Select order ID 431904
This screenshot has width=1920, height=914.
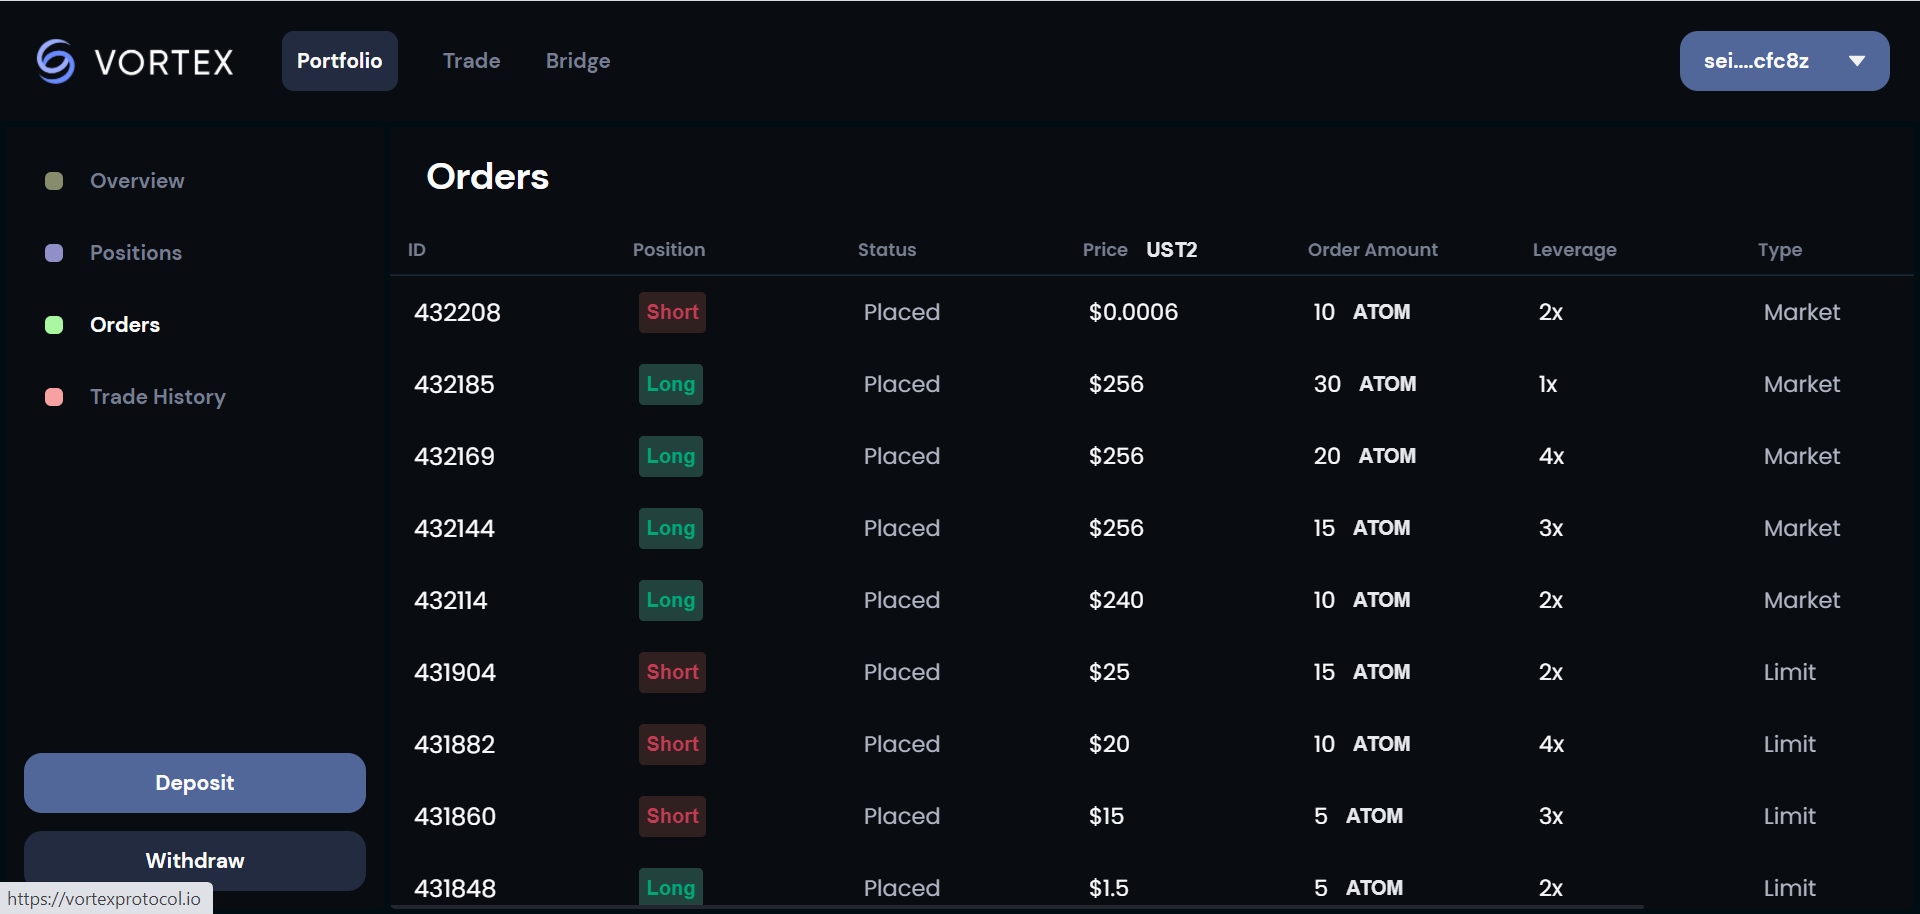coord(455,672)
